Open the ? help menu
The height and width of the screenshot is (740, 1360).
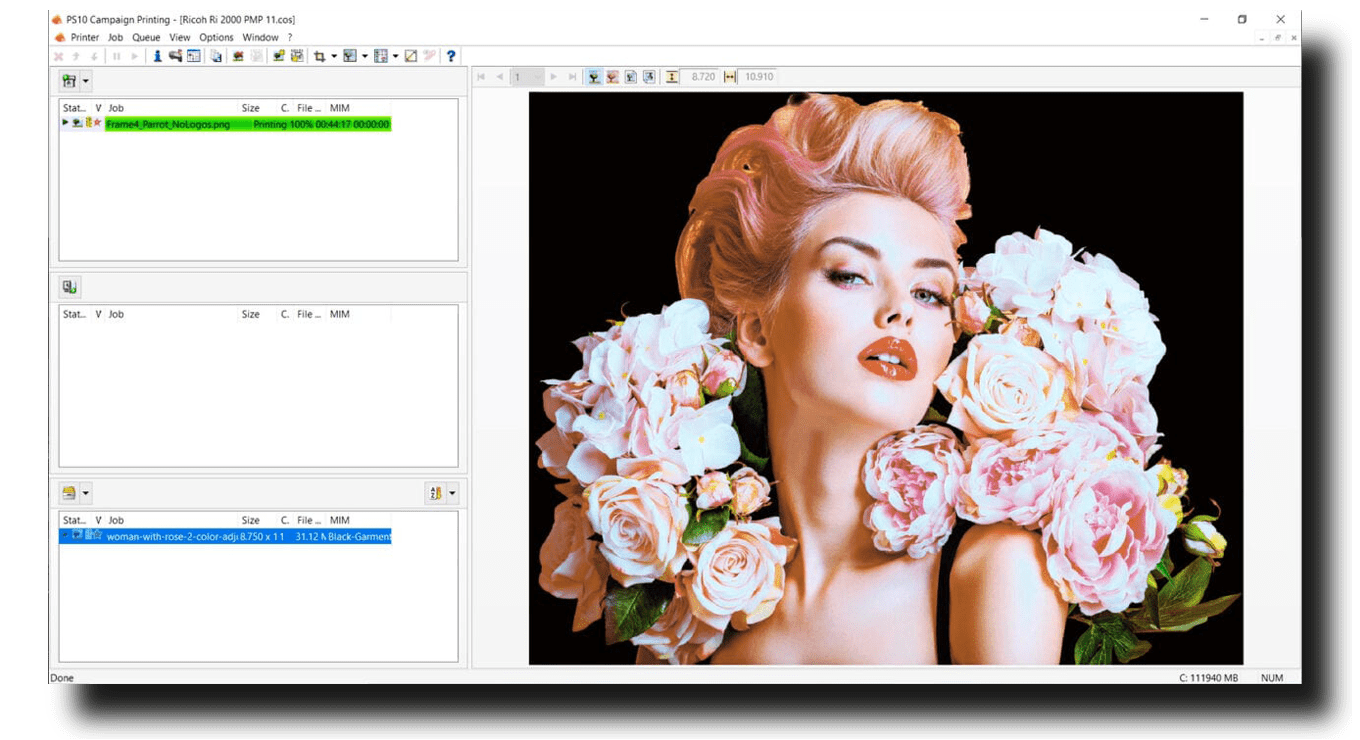tap(290, 38)
